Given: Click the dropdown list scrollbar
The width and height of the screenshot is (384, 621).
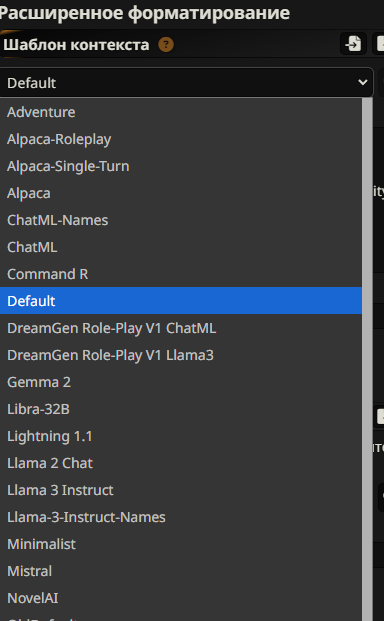Looking at the screenshot, I should [367, 359].
